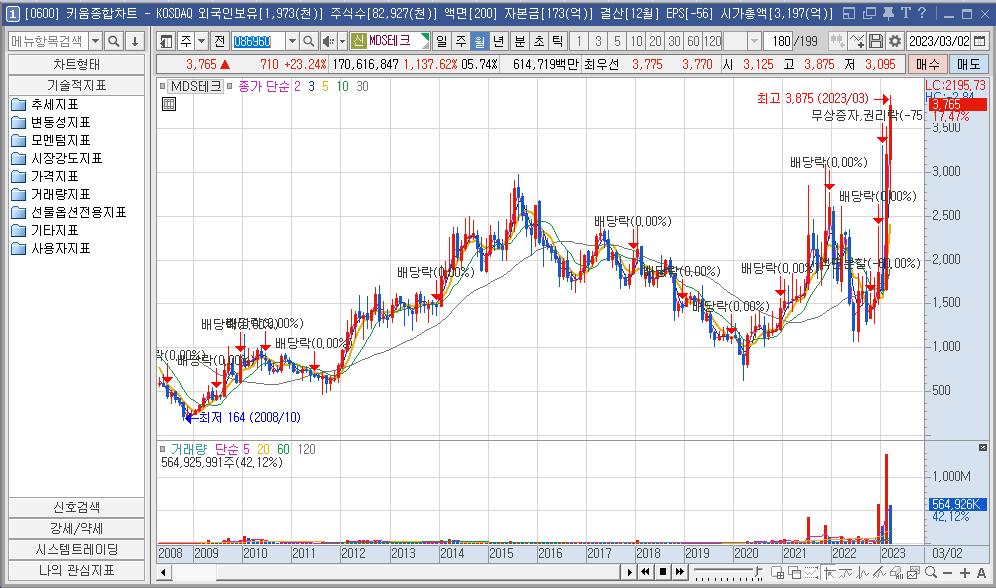The width and height of the screenshot is (996, 588).
Task: Click the 매도 sell button
Action: point(968,64)
